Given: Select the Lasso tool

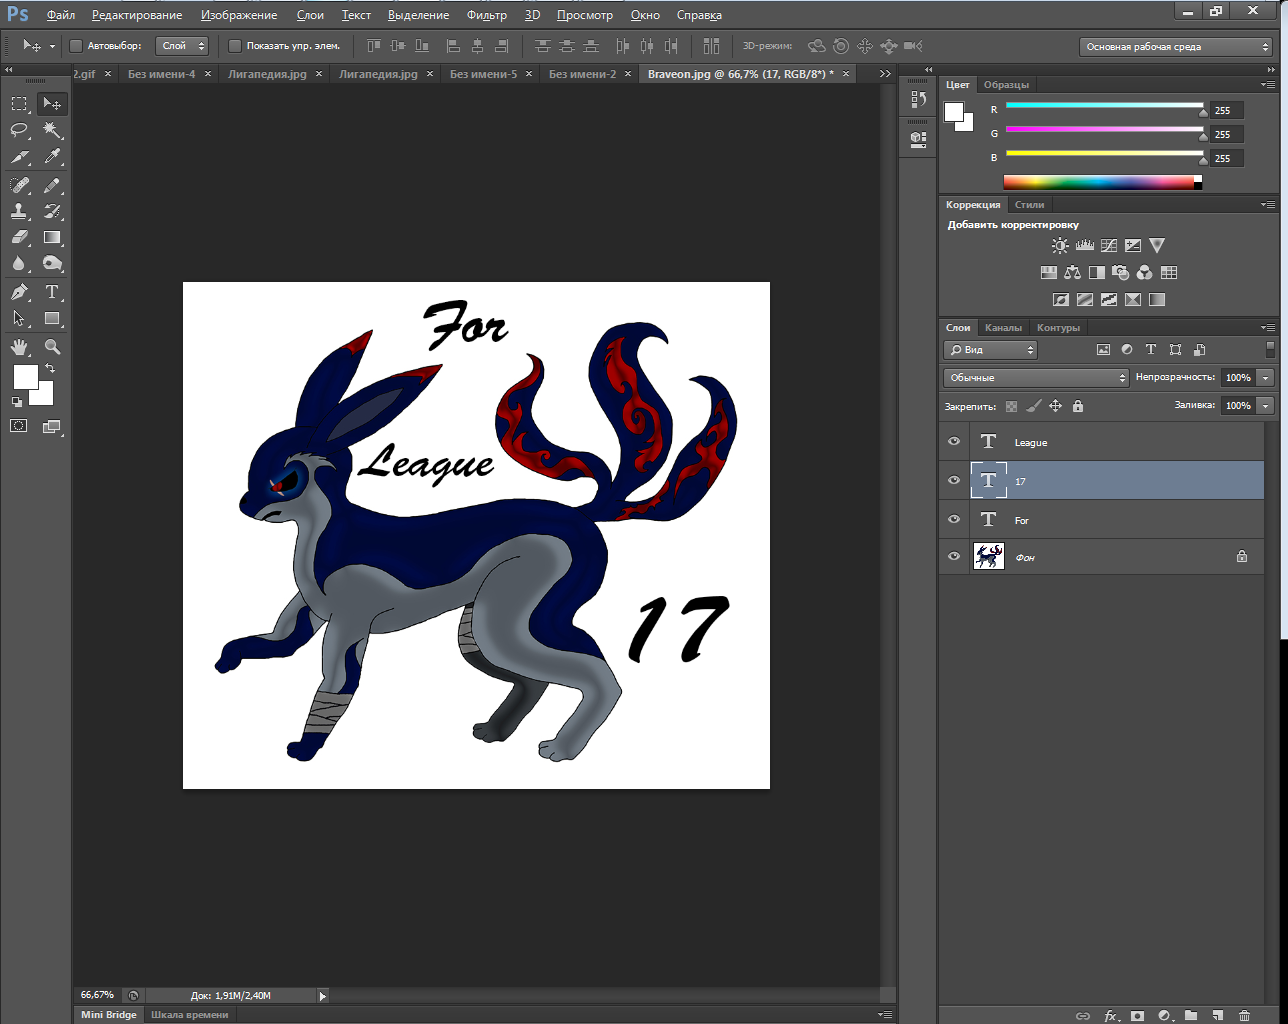Looking at the screenshot, I should pyautogui.click(x=19, y=131).
